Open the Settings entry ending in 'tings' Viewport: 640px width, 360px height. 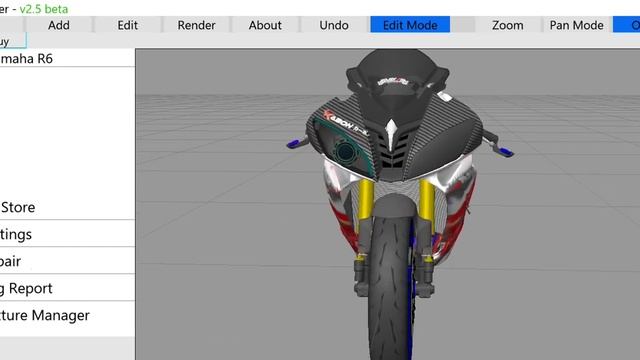click(67, 234)
